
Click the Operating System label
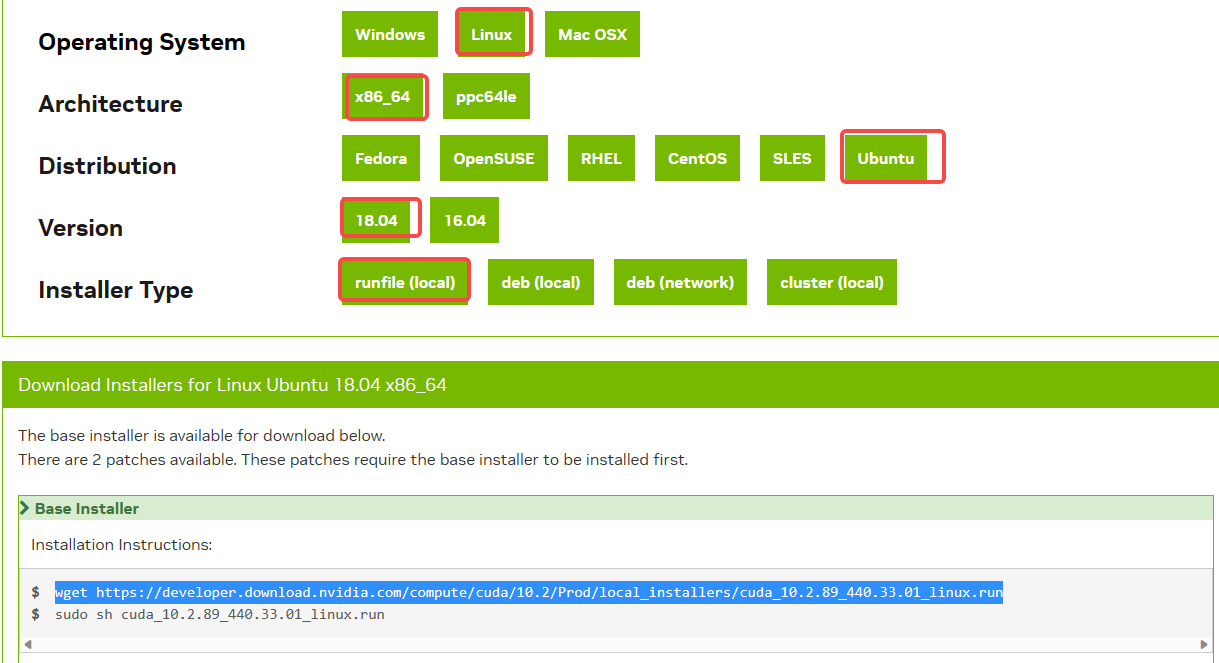142,42
